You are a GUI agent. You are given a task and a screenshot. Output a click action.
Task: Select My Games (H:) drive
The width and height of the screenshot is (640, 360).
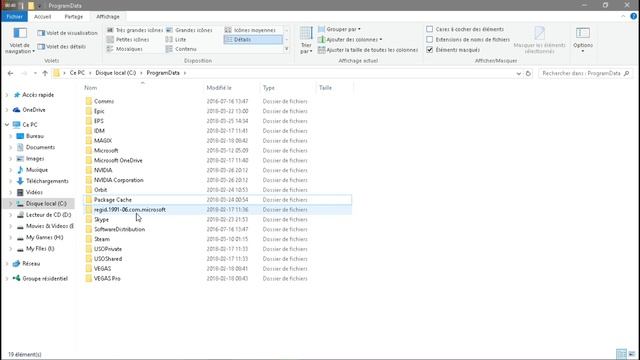[x=45, y=237]
